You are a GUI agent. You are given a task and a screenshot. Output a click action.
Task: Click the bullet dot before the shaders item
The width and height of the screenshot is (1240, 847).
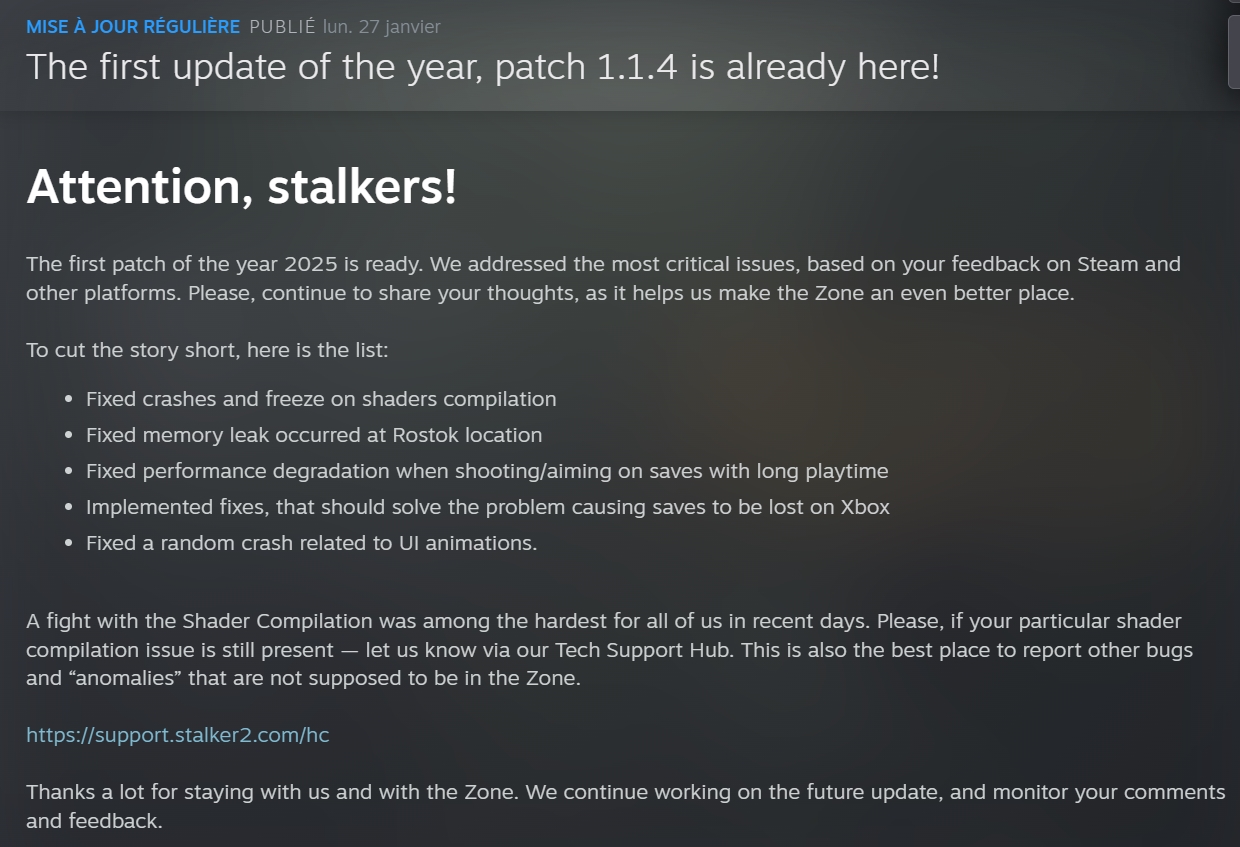click(68, 400)
